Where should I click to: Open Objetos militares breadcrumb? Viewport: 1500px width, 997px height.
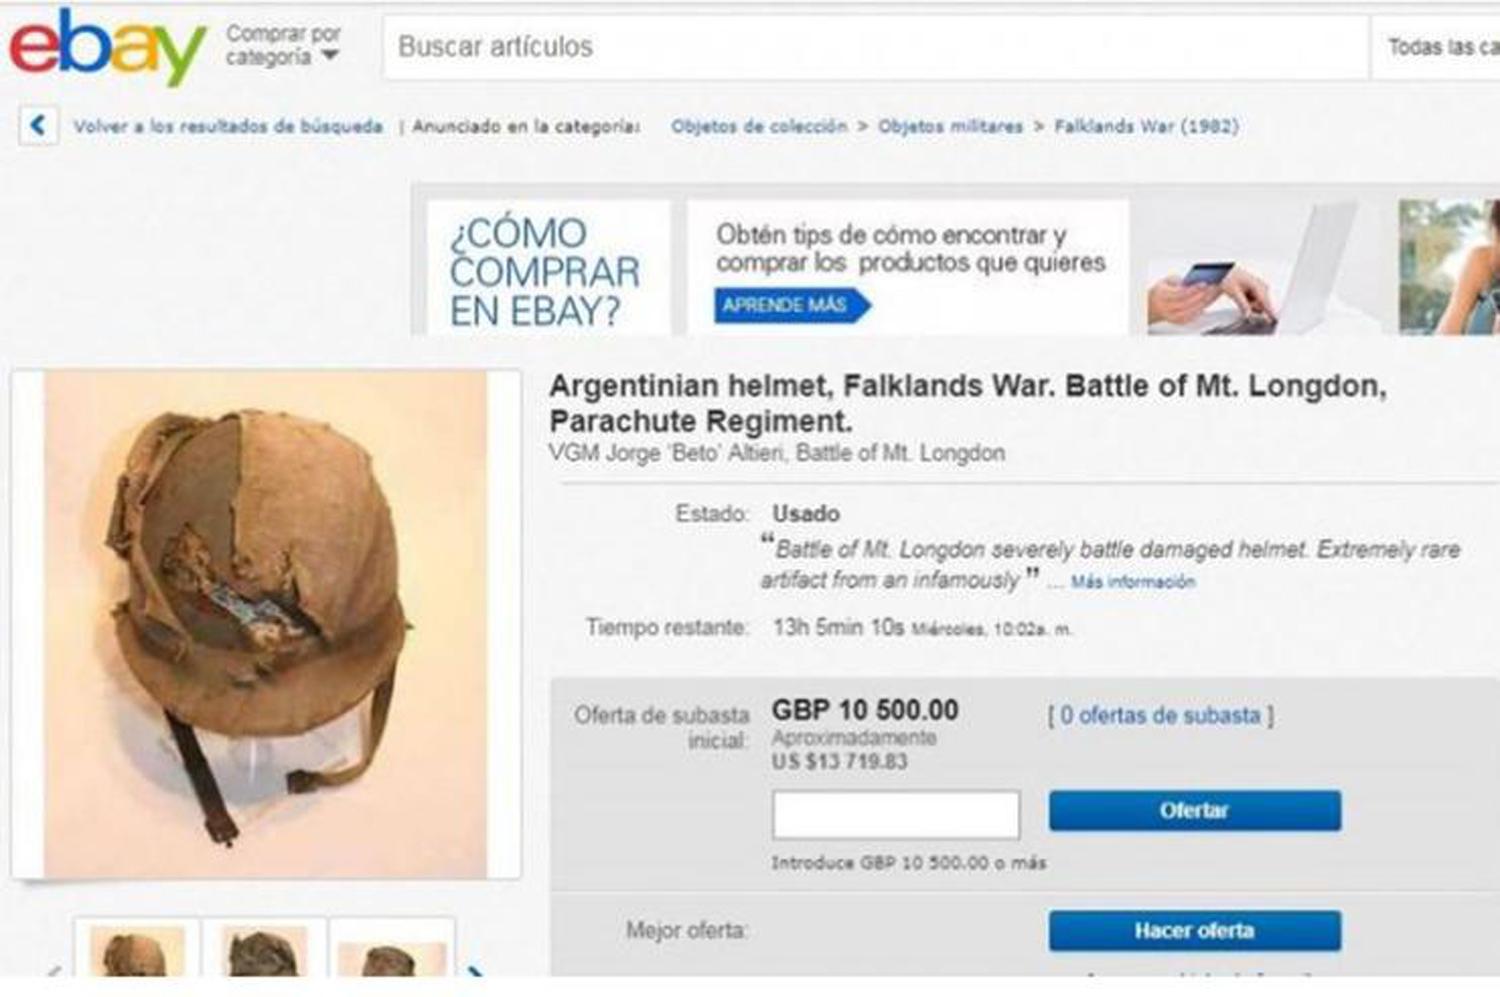coord(950,126)
